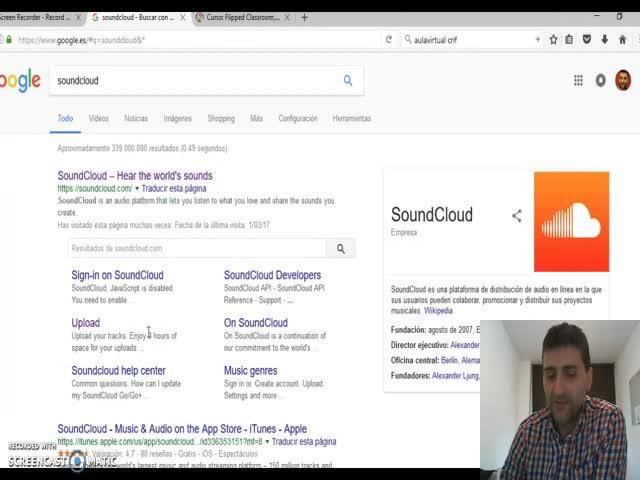The height and width of the screenshot is (480, 640).
Task: Share the SoundCloud knowledge panel
Action: [517, 216]
